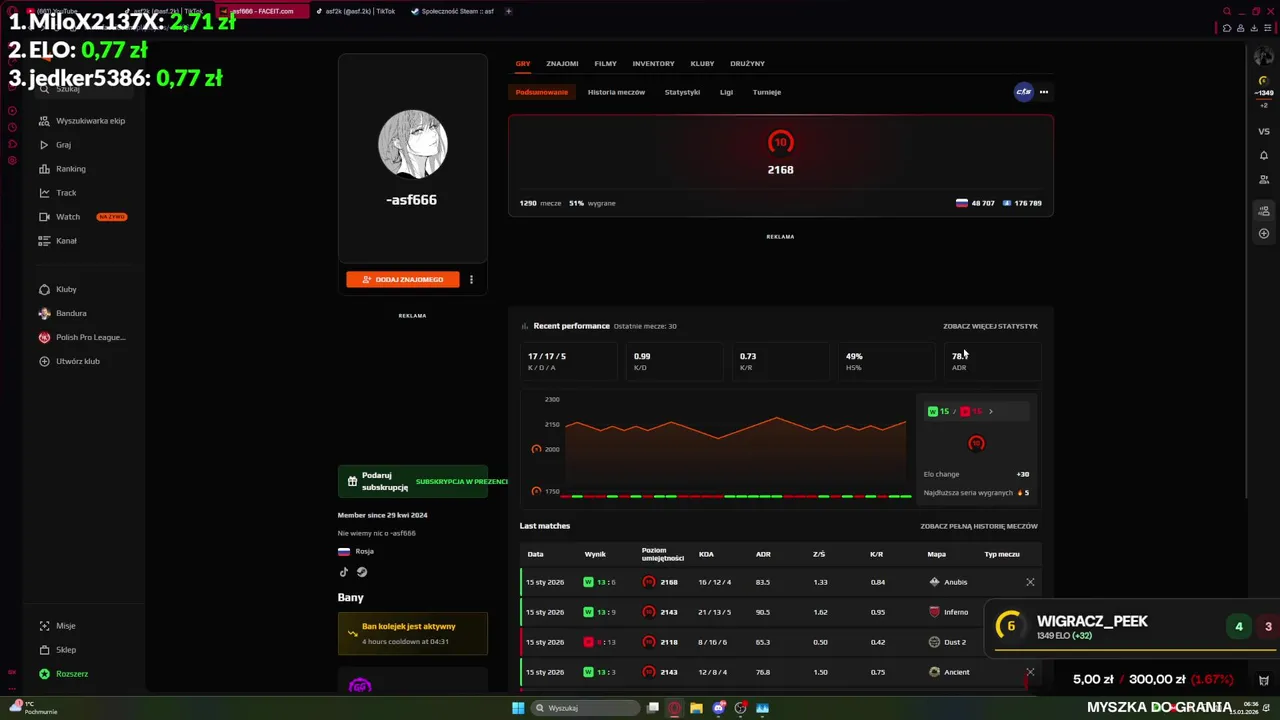Open Discord from the taskbar
1280x720 pixels.
[x=718, y=708]
